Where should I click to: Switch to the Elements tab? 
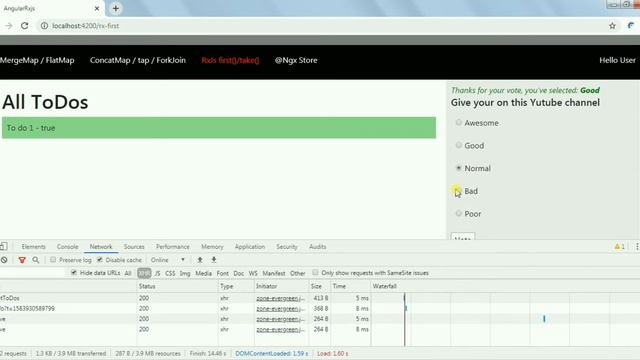pyautogui.click(x=33, y=247)
